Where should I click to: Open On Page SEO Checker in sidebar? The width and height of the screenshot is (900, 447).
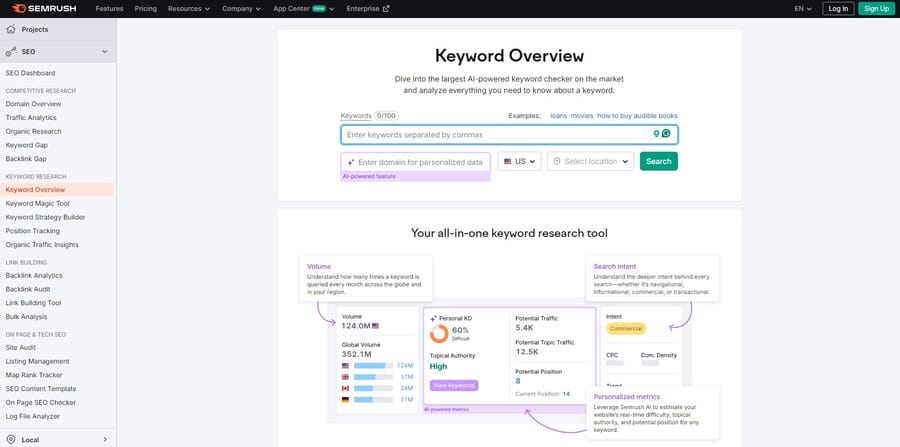coord(41,403)
